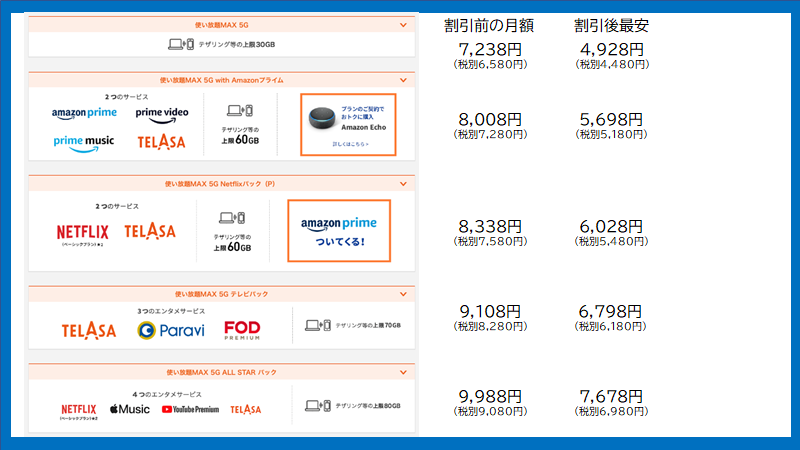Select the 使い放題MAX 5G Netflixパック (P) title
800x450 pixels.
(220, 184)
